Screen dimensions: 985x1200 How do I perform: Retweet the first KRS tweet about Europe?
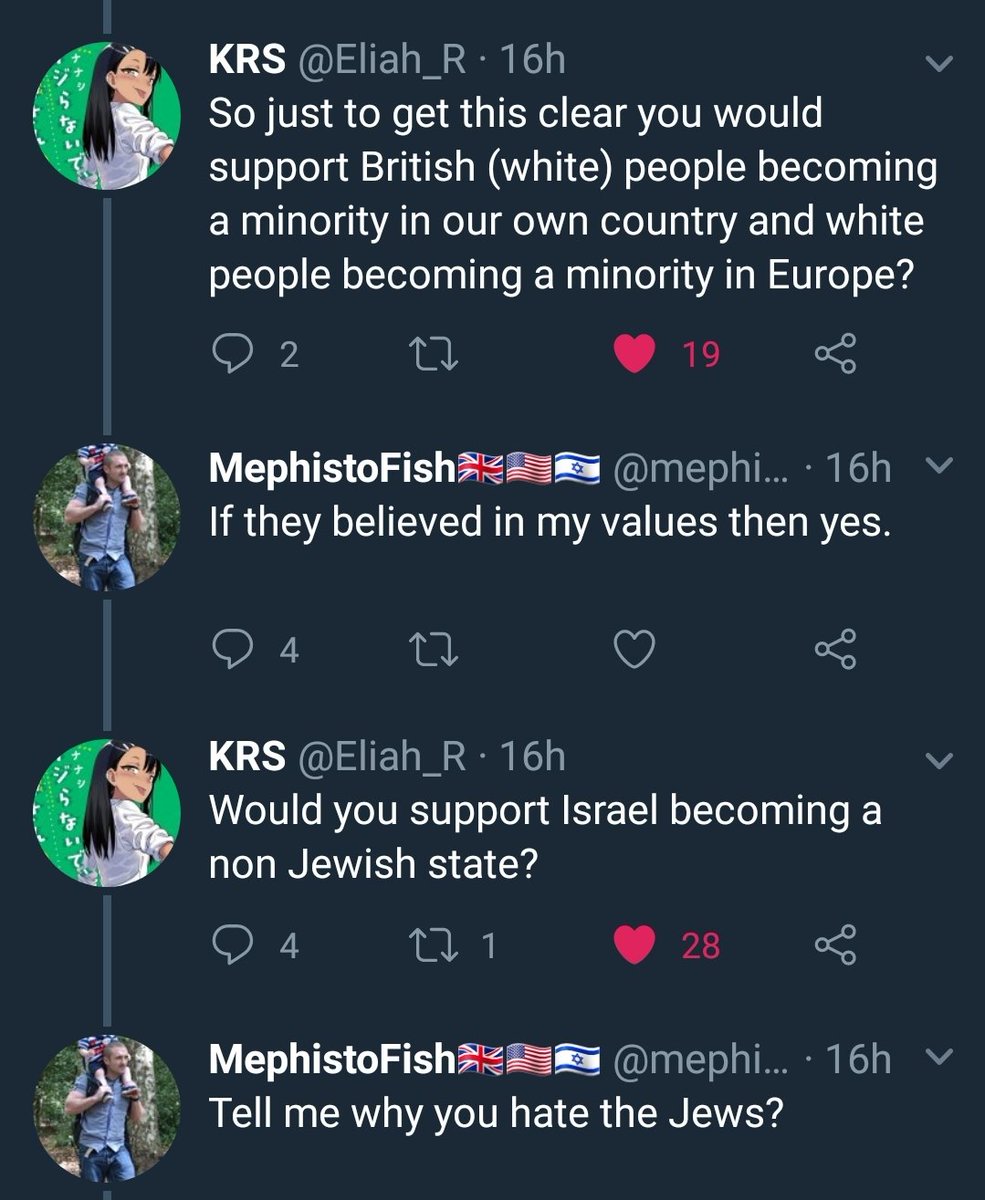(435, 354)
